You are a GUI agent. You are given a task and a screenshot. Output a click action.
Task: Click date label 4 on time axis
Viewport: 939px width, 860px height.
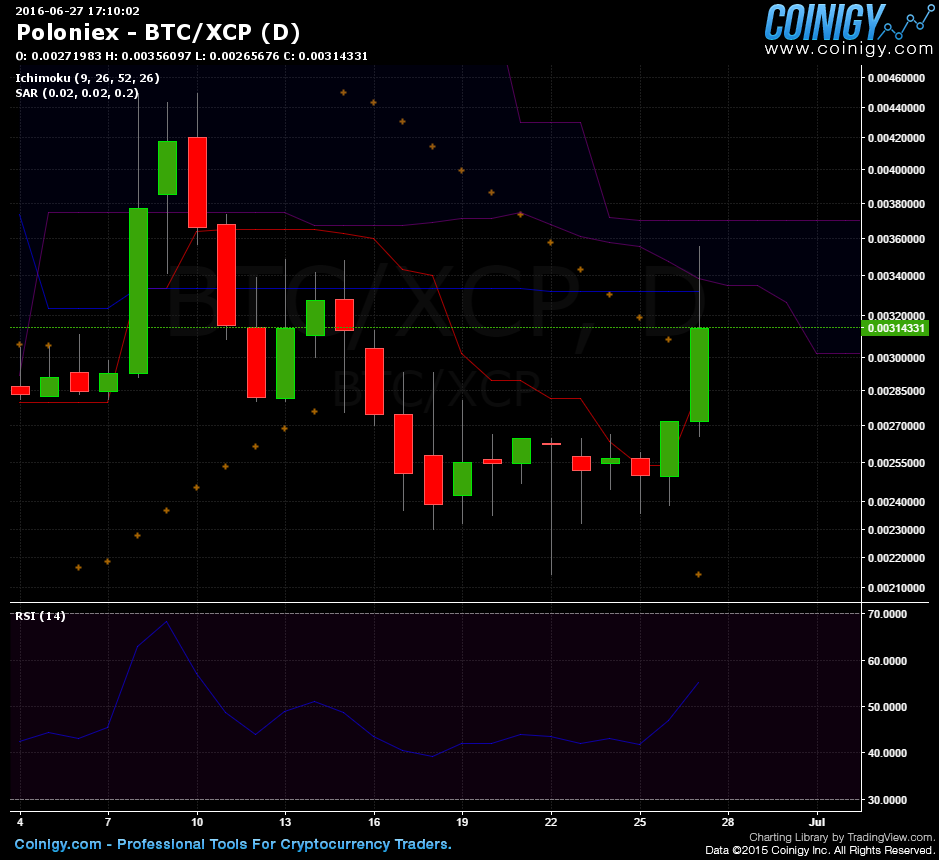[x=20, y=822]
